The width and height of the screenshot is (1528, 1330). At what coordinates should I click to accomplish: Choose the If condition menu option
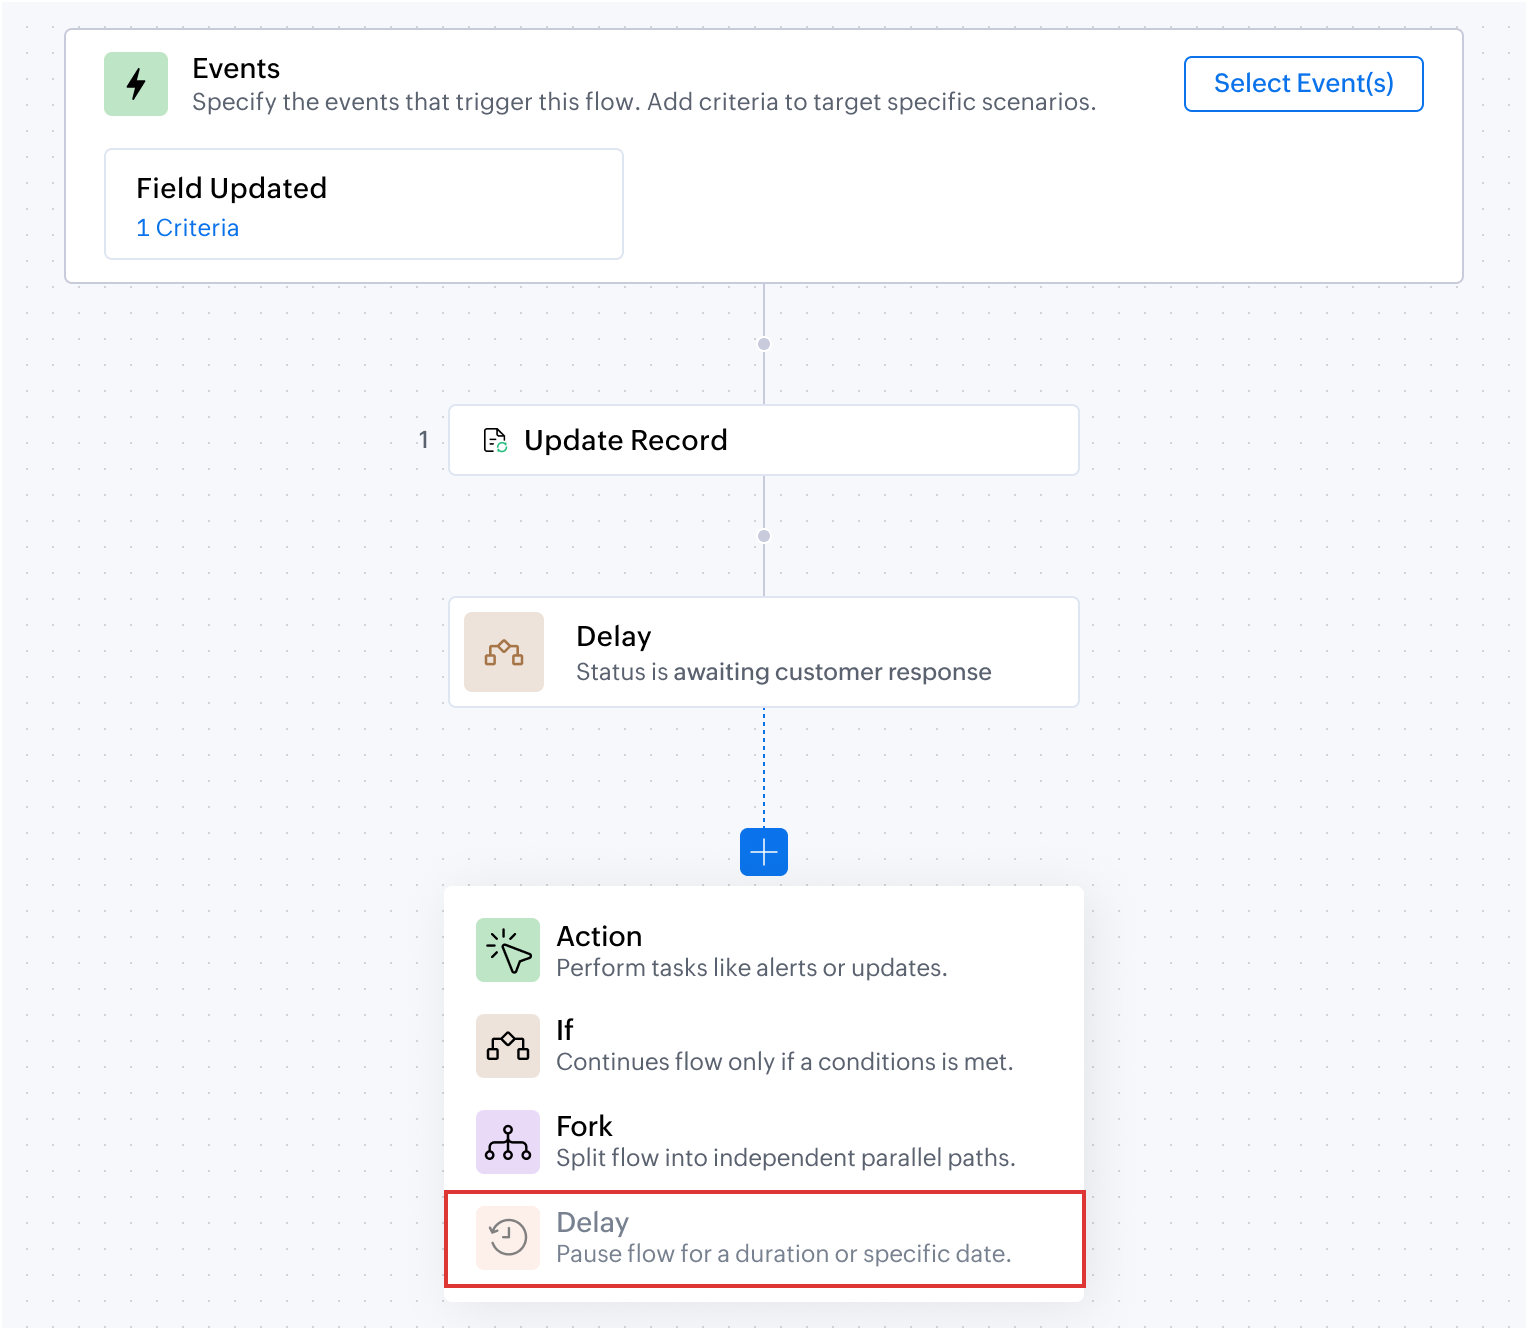[764, 1046]
